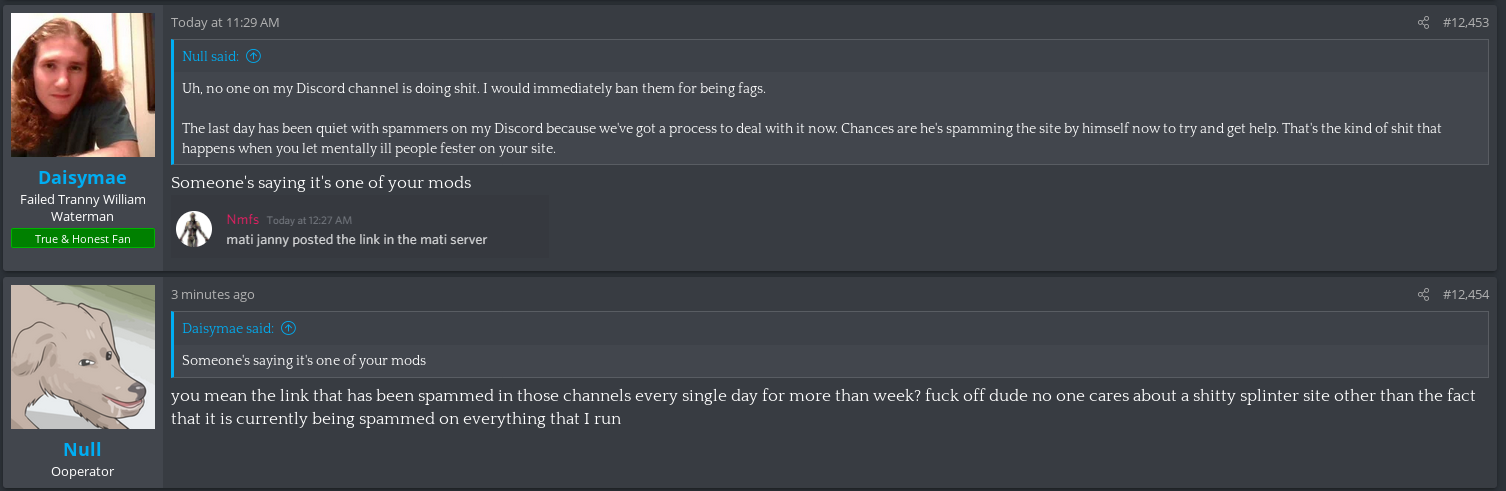Click the Nmfs Discord avatar icon
The width and height of the screenshot is (1506, 491).
(x=194, y=229)
